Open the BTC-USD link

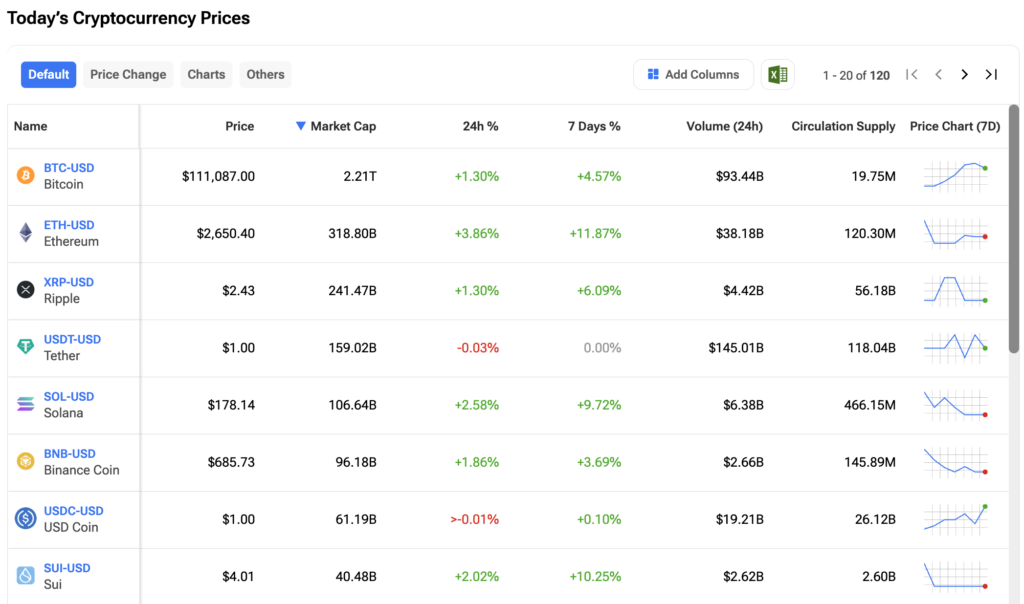pyautogui.click(x=69, y=168)
